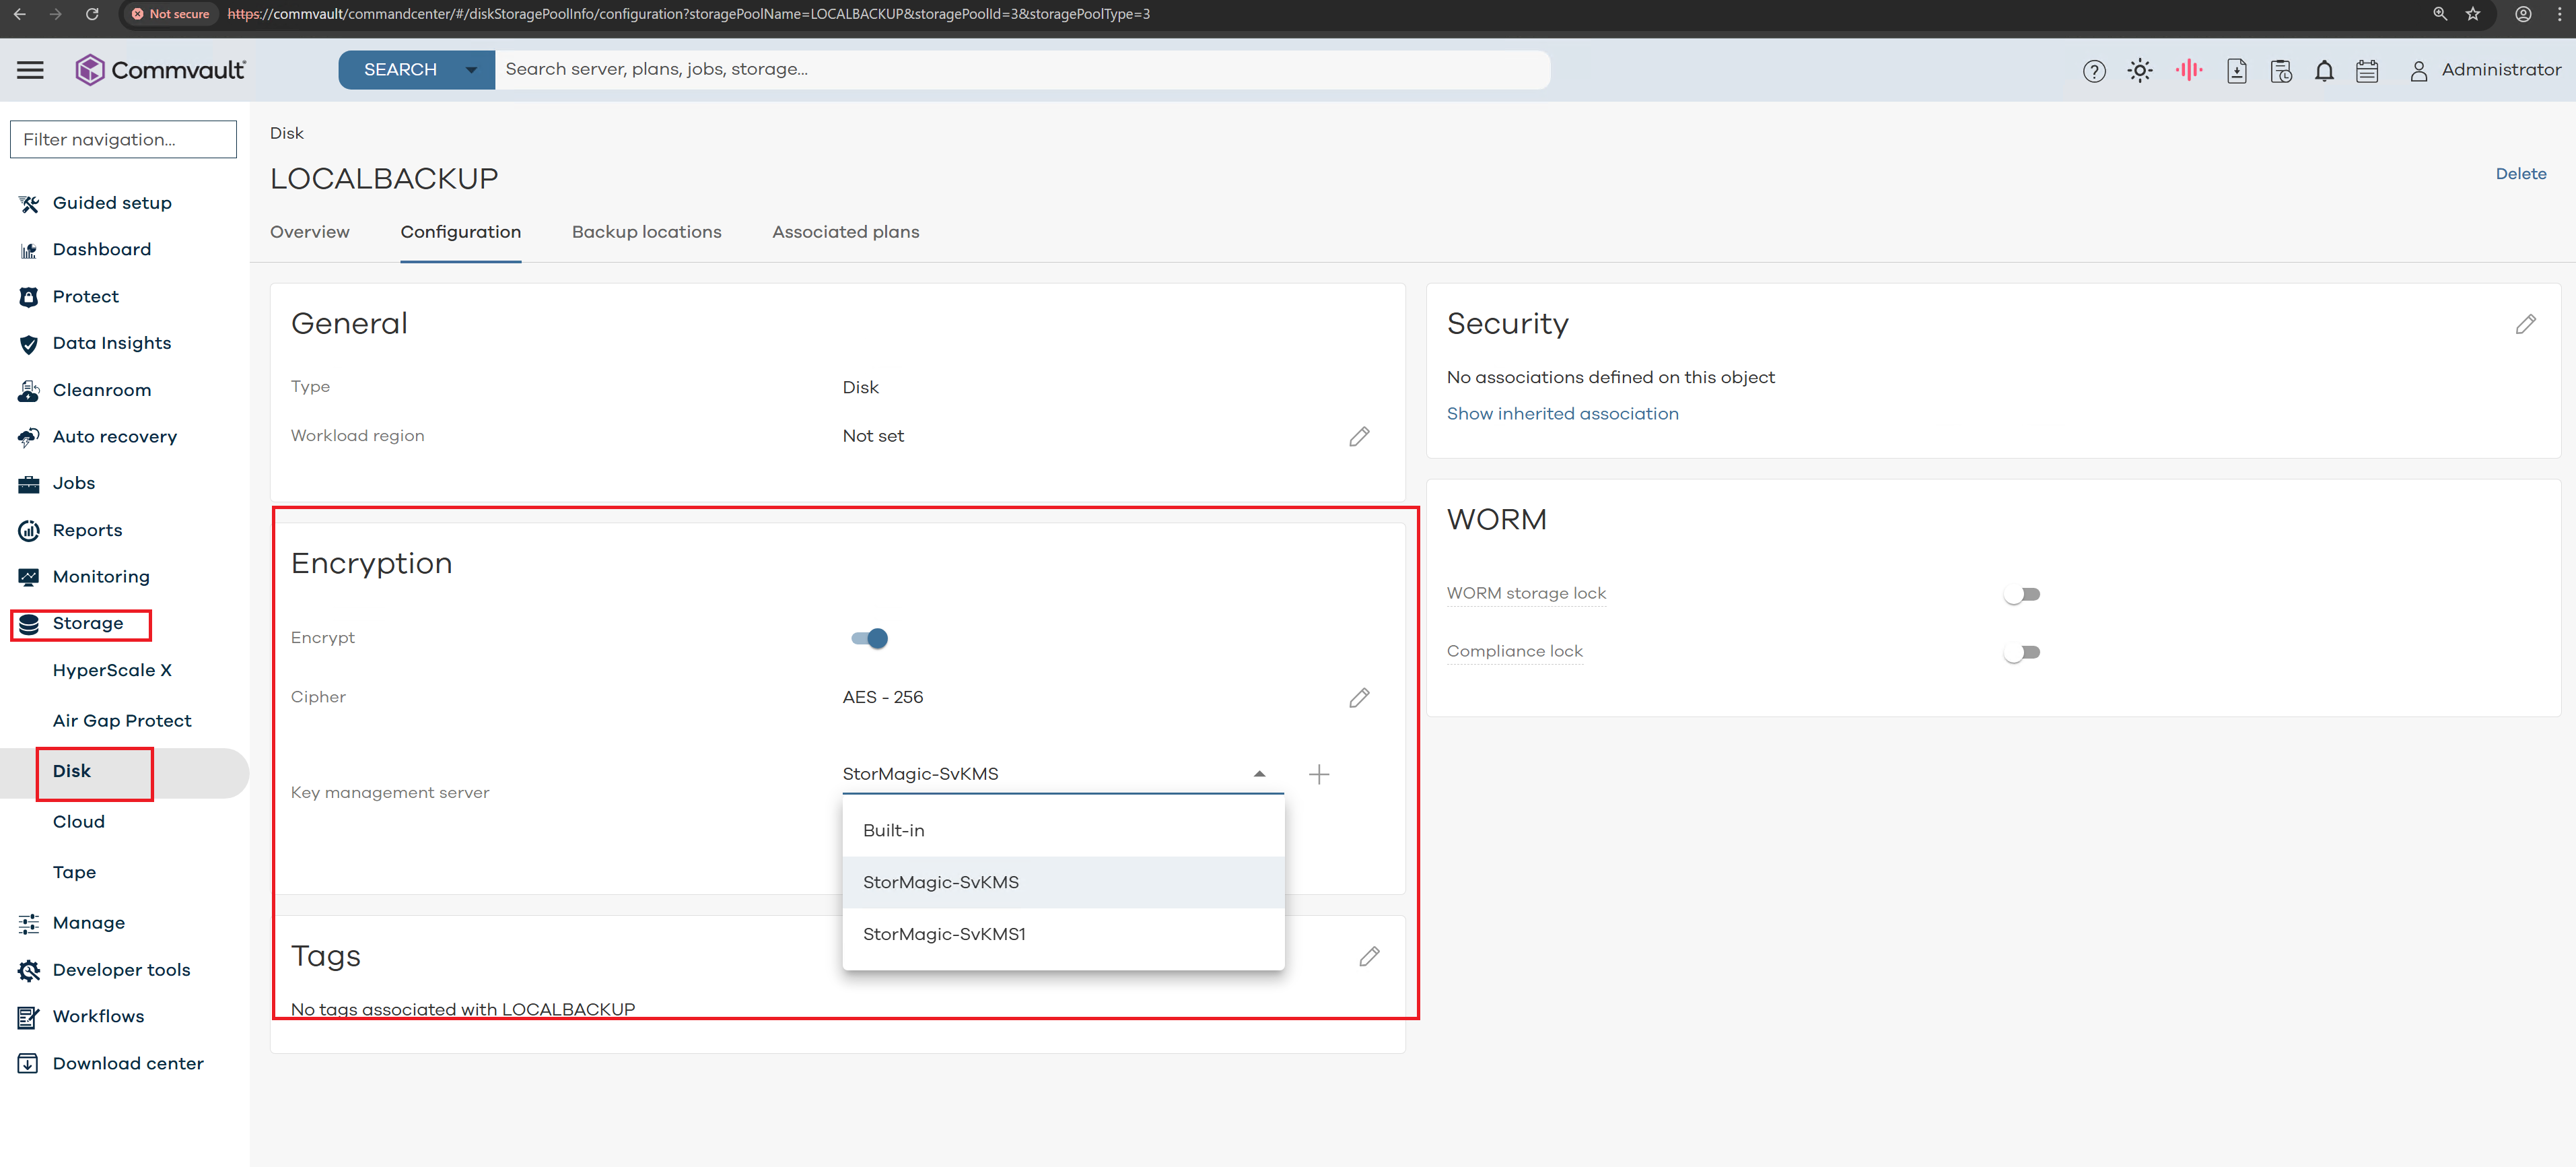Focus the global search input field
This screenshot has width=2576, height=1167.
coord(1022,70)
